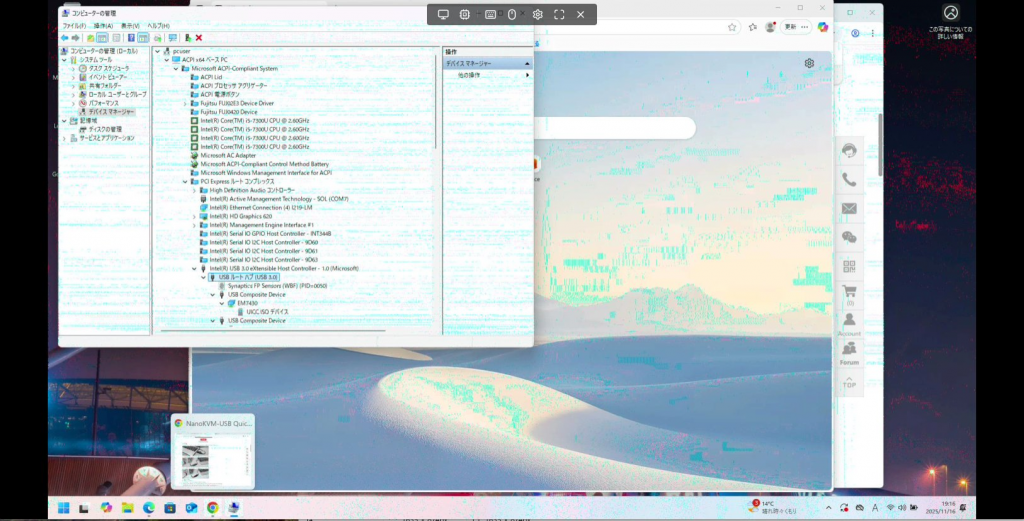Click the blue back arrow in toolbar
This screenshot has height=521, width=1024.
[65, 38]
